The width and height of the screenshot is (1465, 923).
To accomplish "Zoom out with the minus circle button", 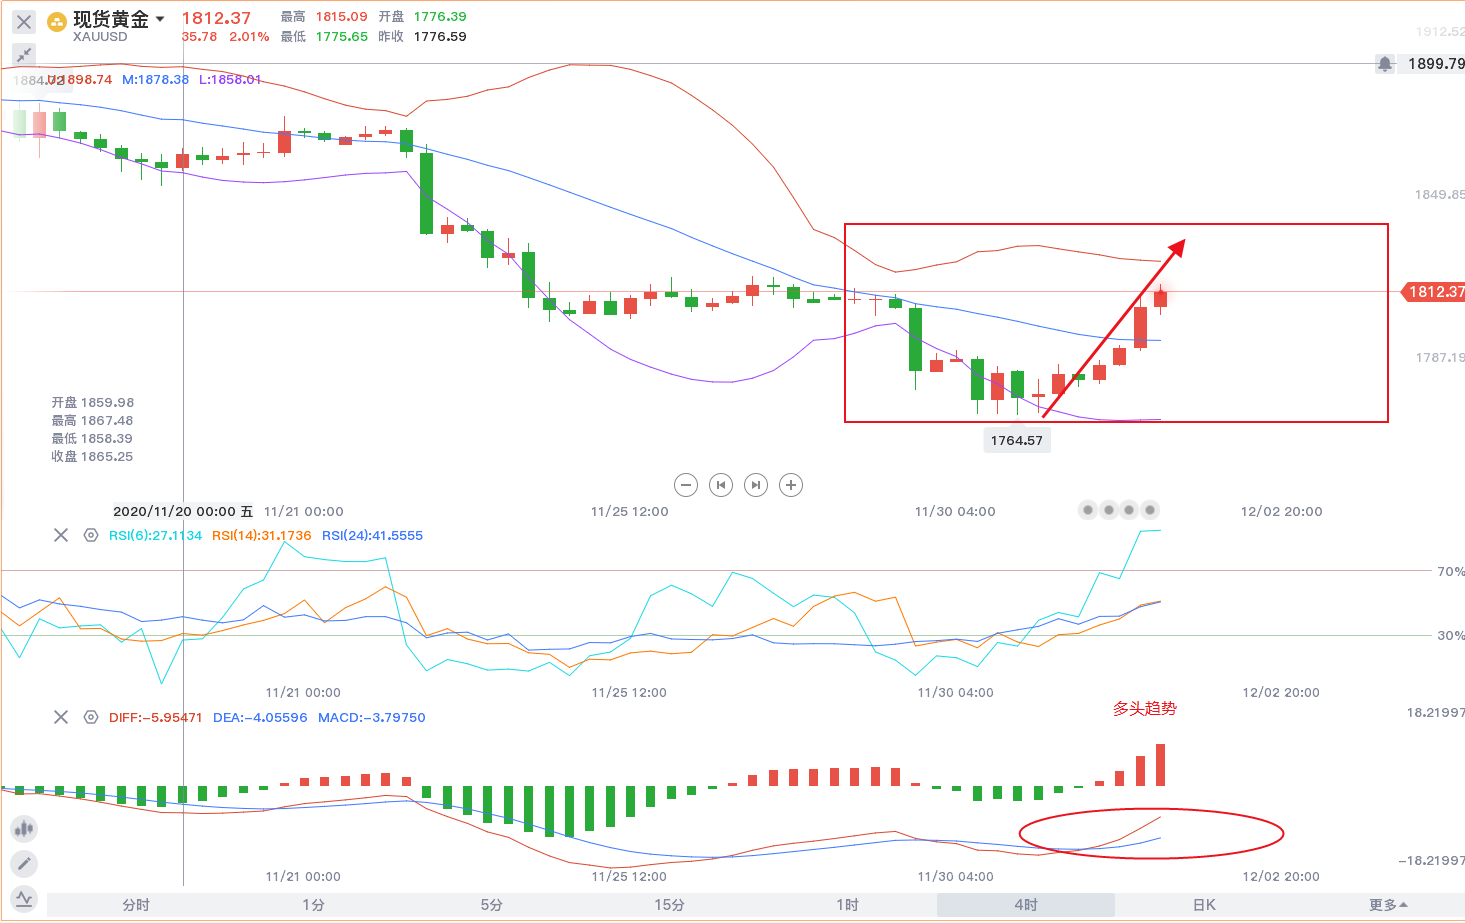I will click(686, 485).
